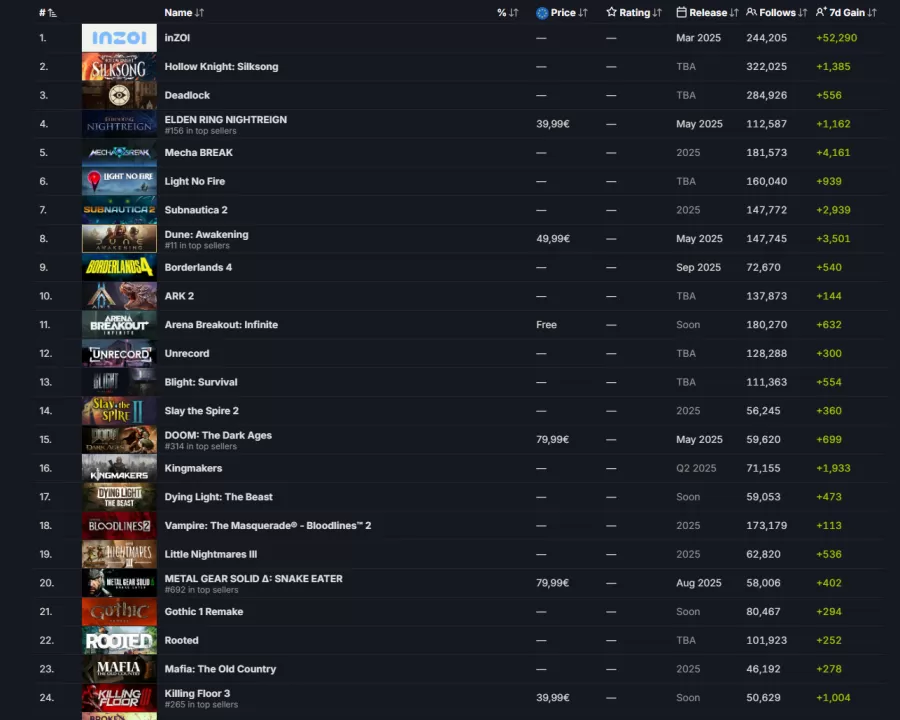Open the Arena Breakout thumbnail
The height and width of the screenshot is (720, 900).
pos(119,325)
